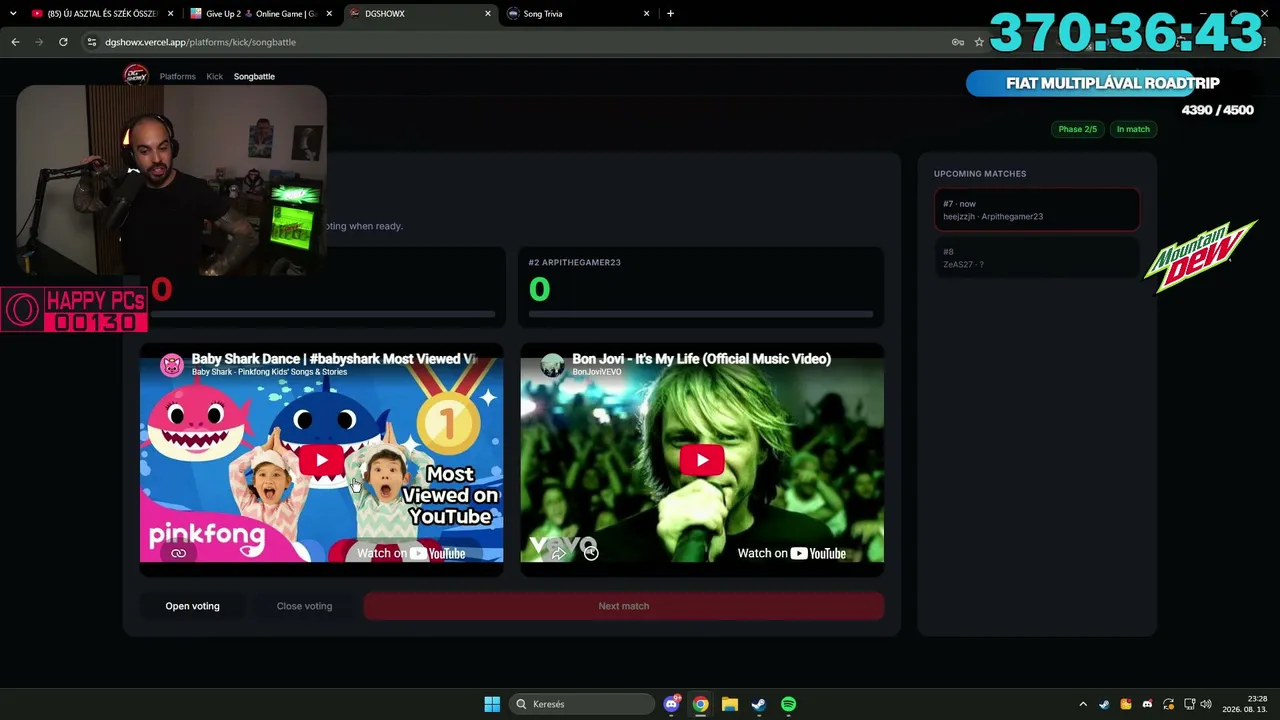Close the Song Trivia tab
Image resolution: width=1280 pixels, height=720 pixels.
pyautogui.click(x=646, y=14)
